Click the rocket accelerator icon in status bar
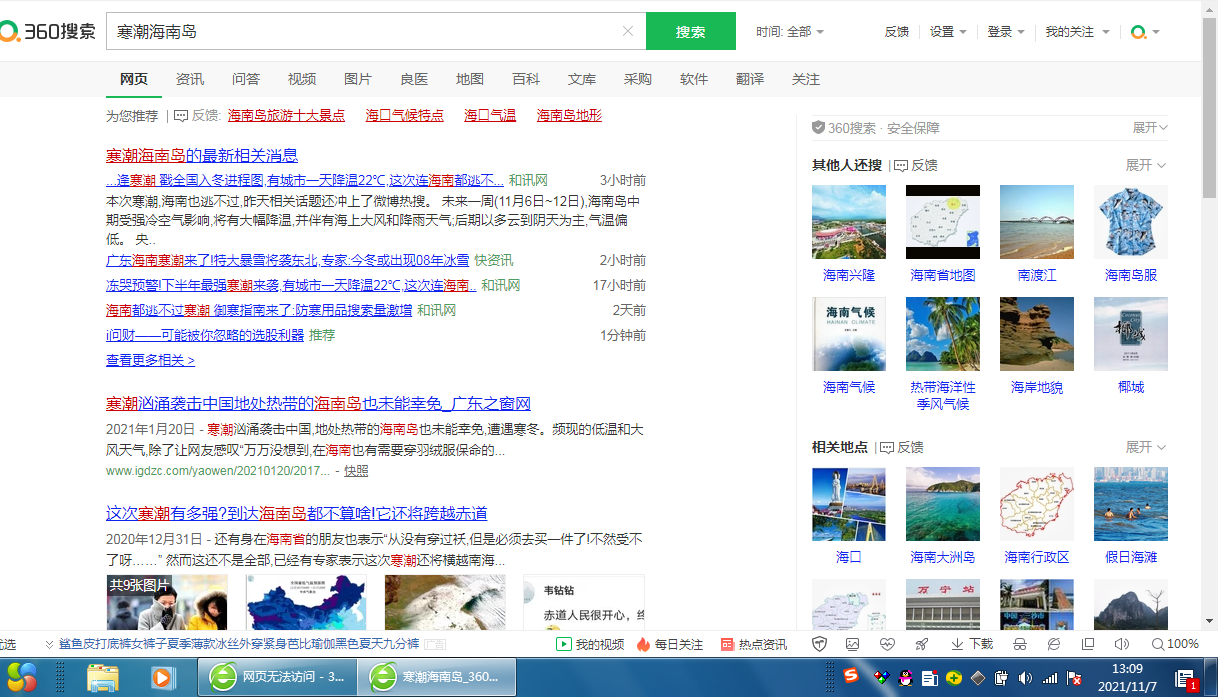Viewport: 1218px width, 697px height. click(921, 644)
